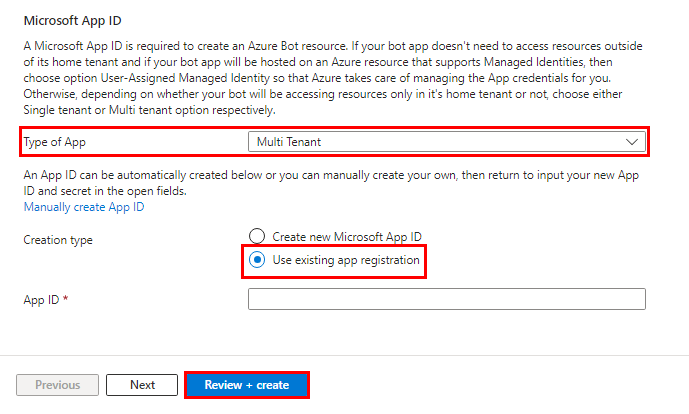The height and width of the screenshot is (414, 689).
Task: Click the 'Type of App' field label
Action: 55,142
